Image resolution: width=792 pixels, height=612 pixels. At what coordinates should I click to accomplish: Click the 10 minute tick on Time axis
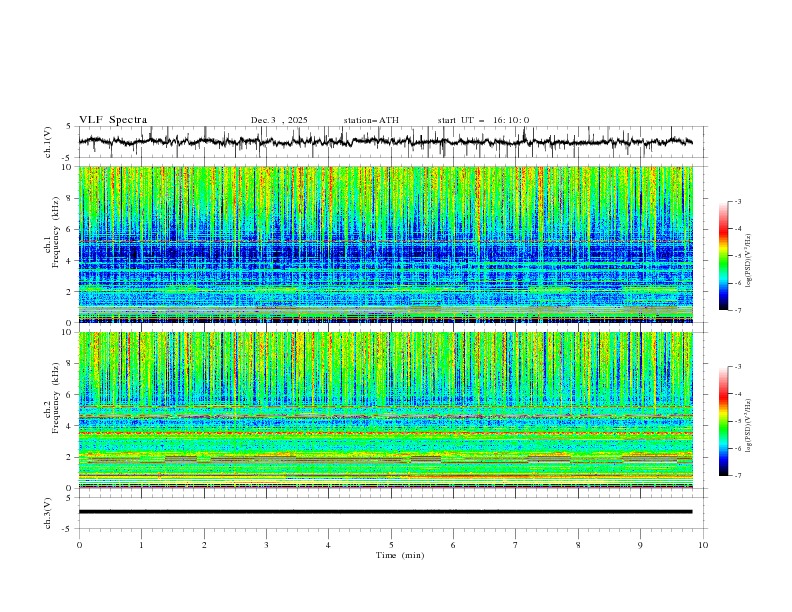(703, 545)
